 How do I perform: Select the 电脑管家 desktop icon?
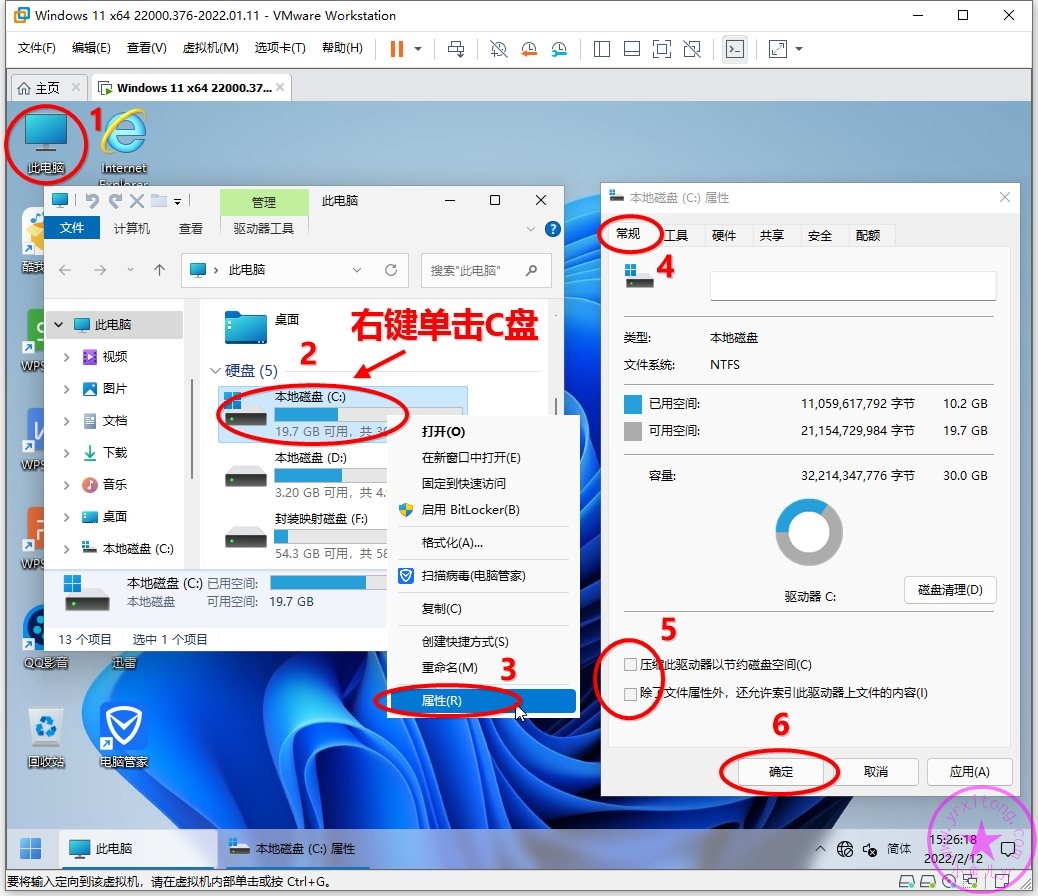click(124, 736)
